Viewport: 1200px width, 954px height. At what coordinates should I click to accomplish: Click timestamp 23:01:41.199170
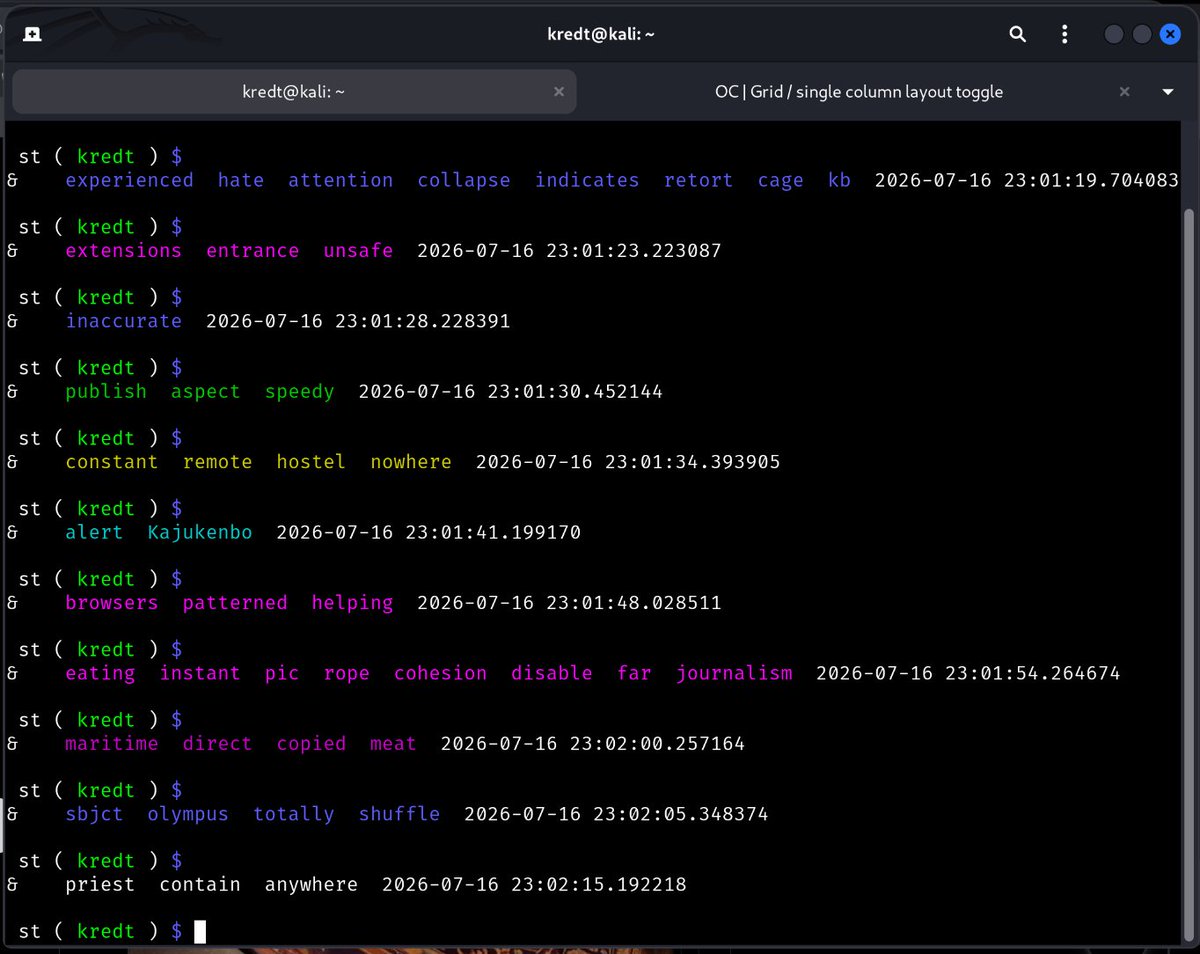coord(493,532)
